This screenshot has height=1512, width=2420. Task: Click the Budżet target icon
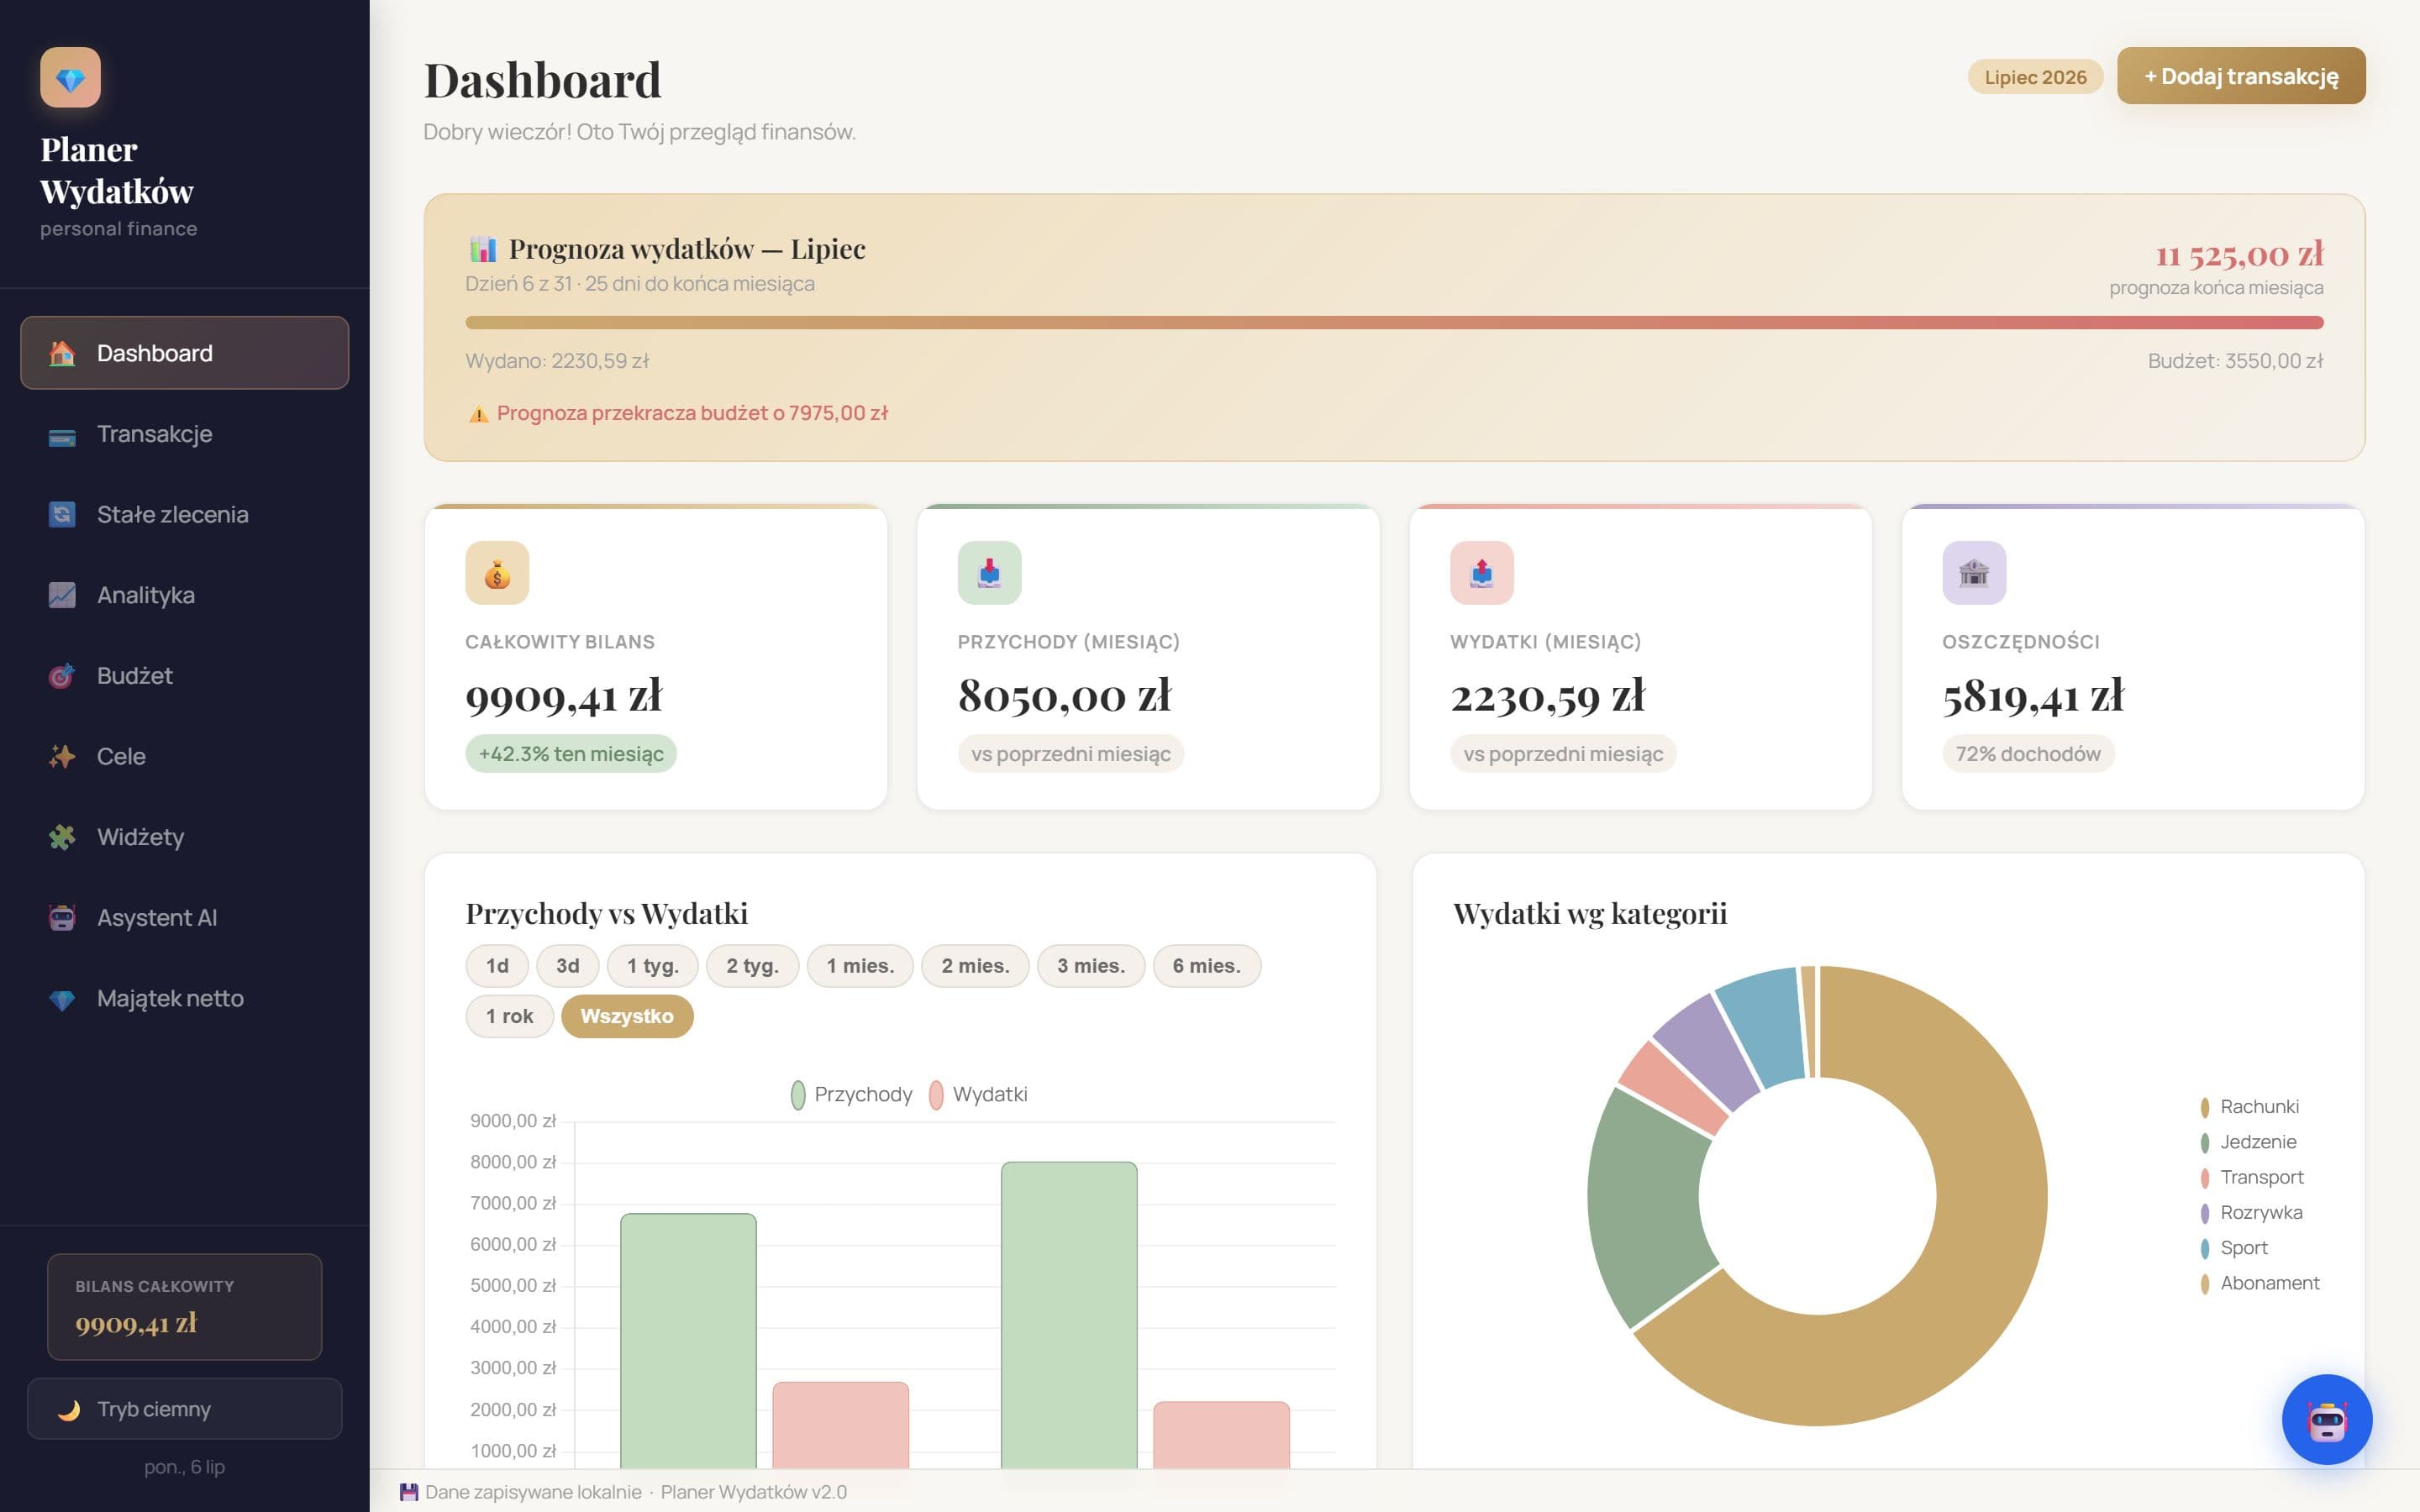pos(62,676)
